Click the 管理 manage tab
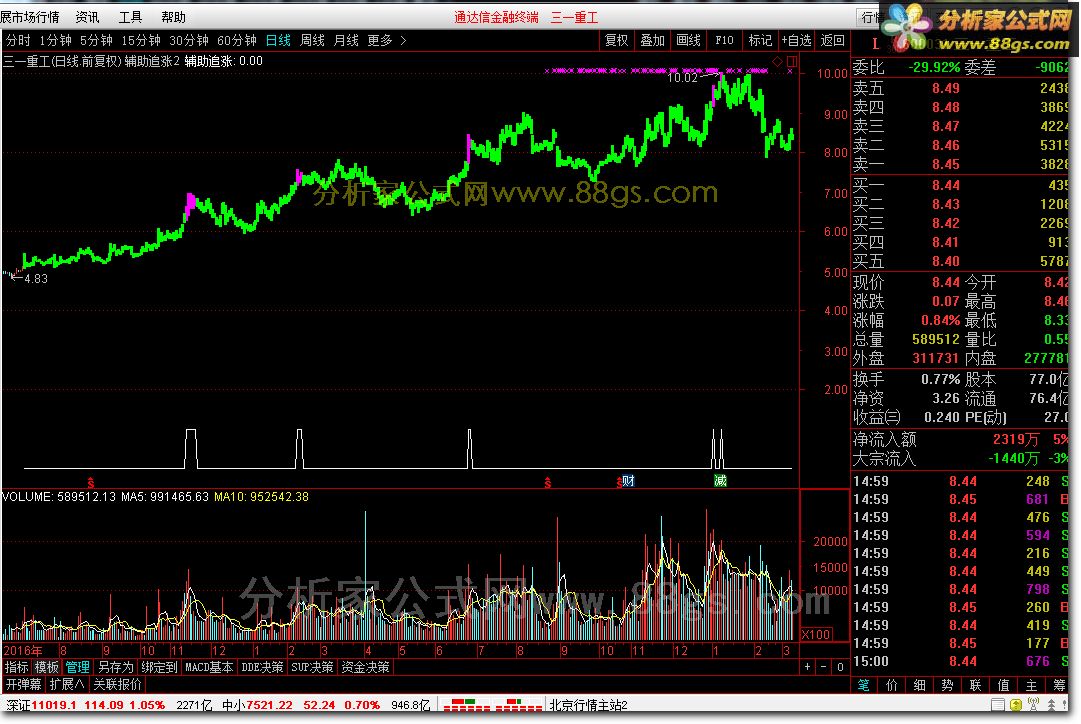This screenshot has height=724, width=1081. click(x=77, y=667)
